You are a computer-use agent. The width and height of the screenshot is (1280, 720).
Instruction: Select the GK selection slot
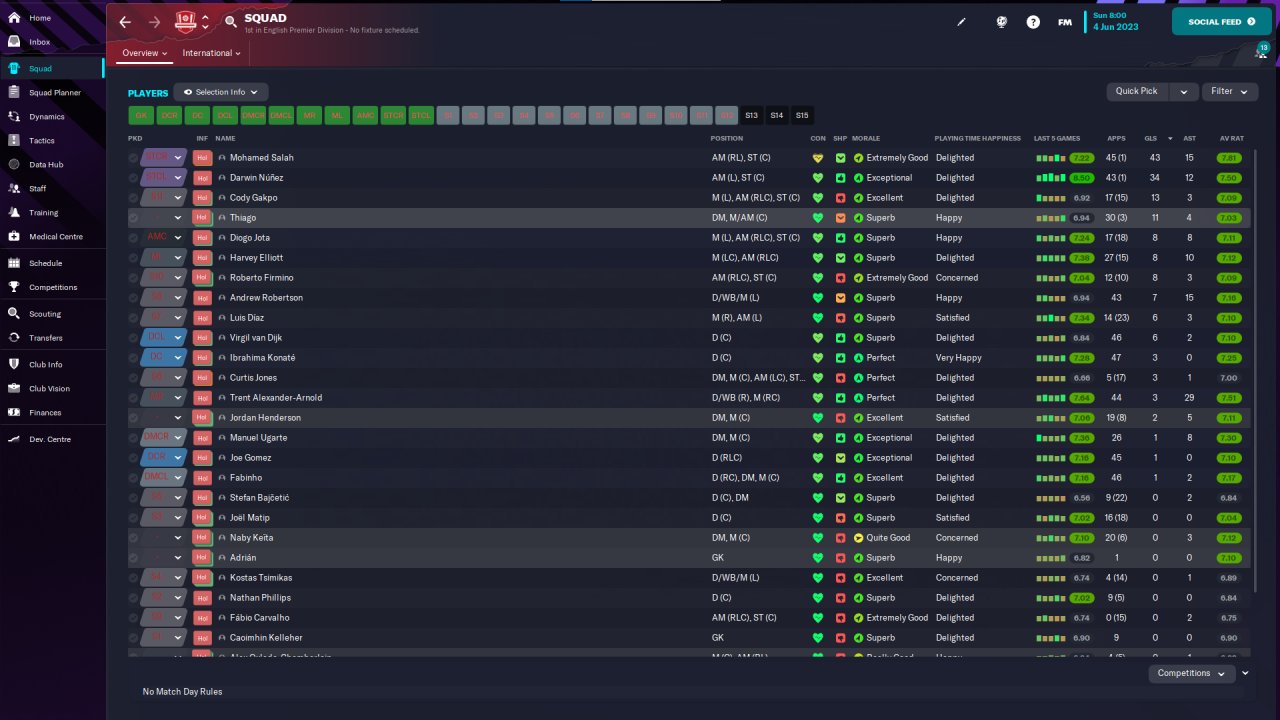pos(141,115)
